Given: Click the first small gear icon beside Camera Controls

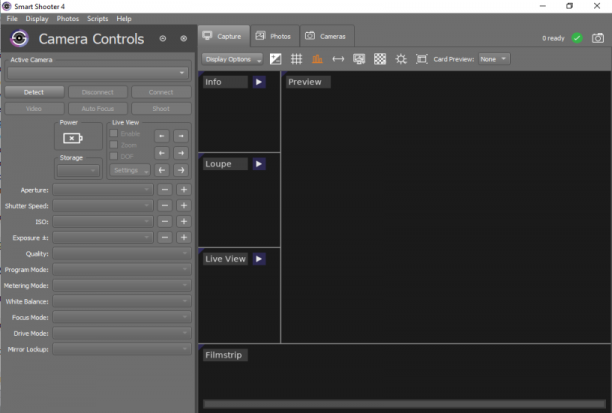Looking at the screenshot, I should (x=163, y=38).
